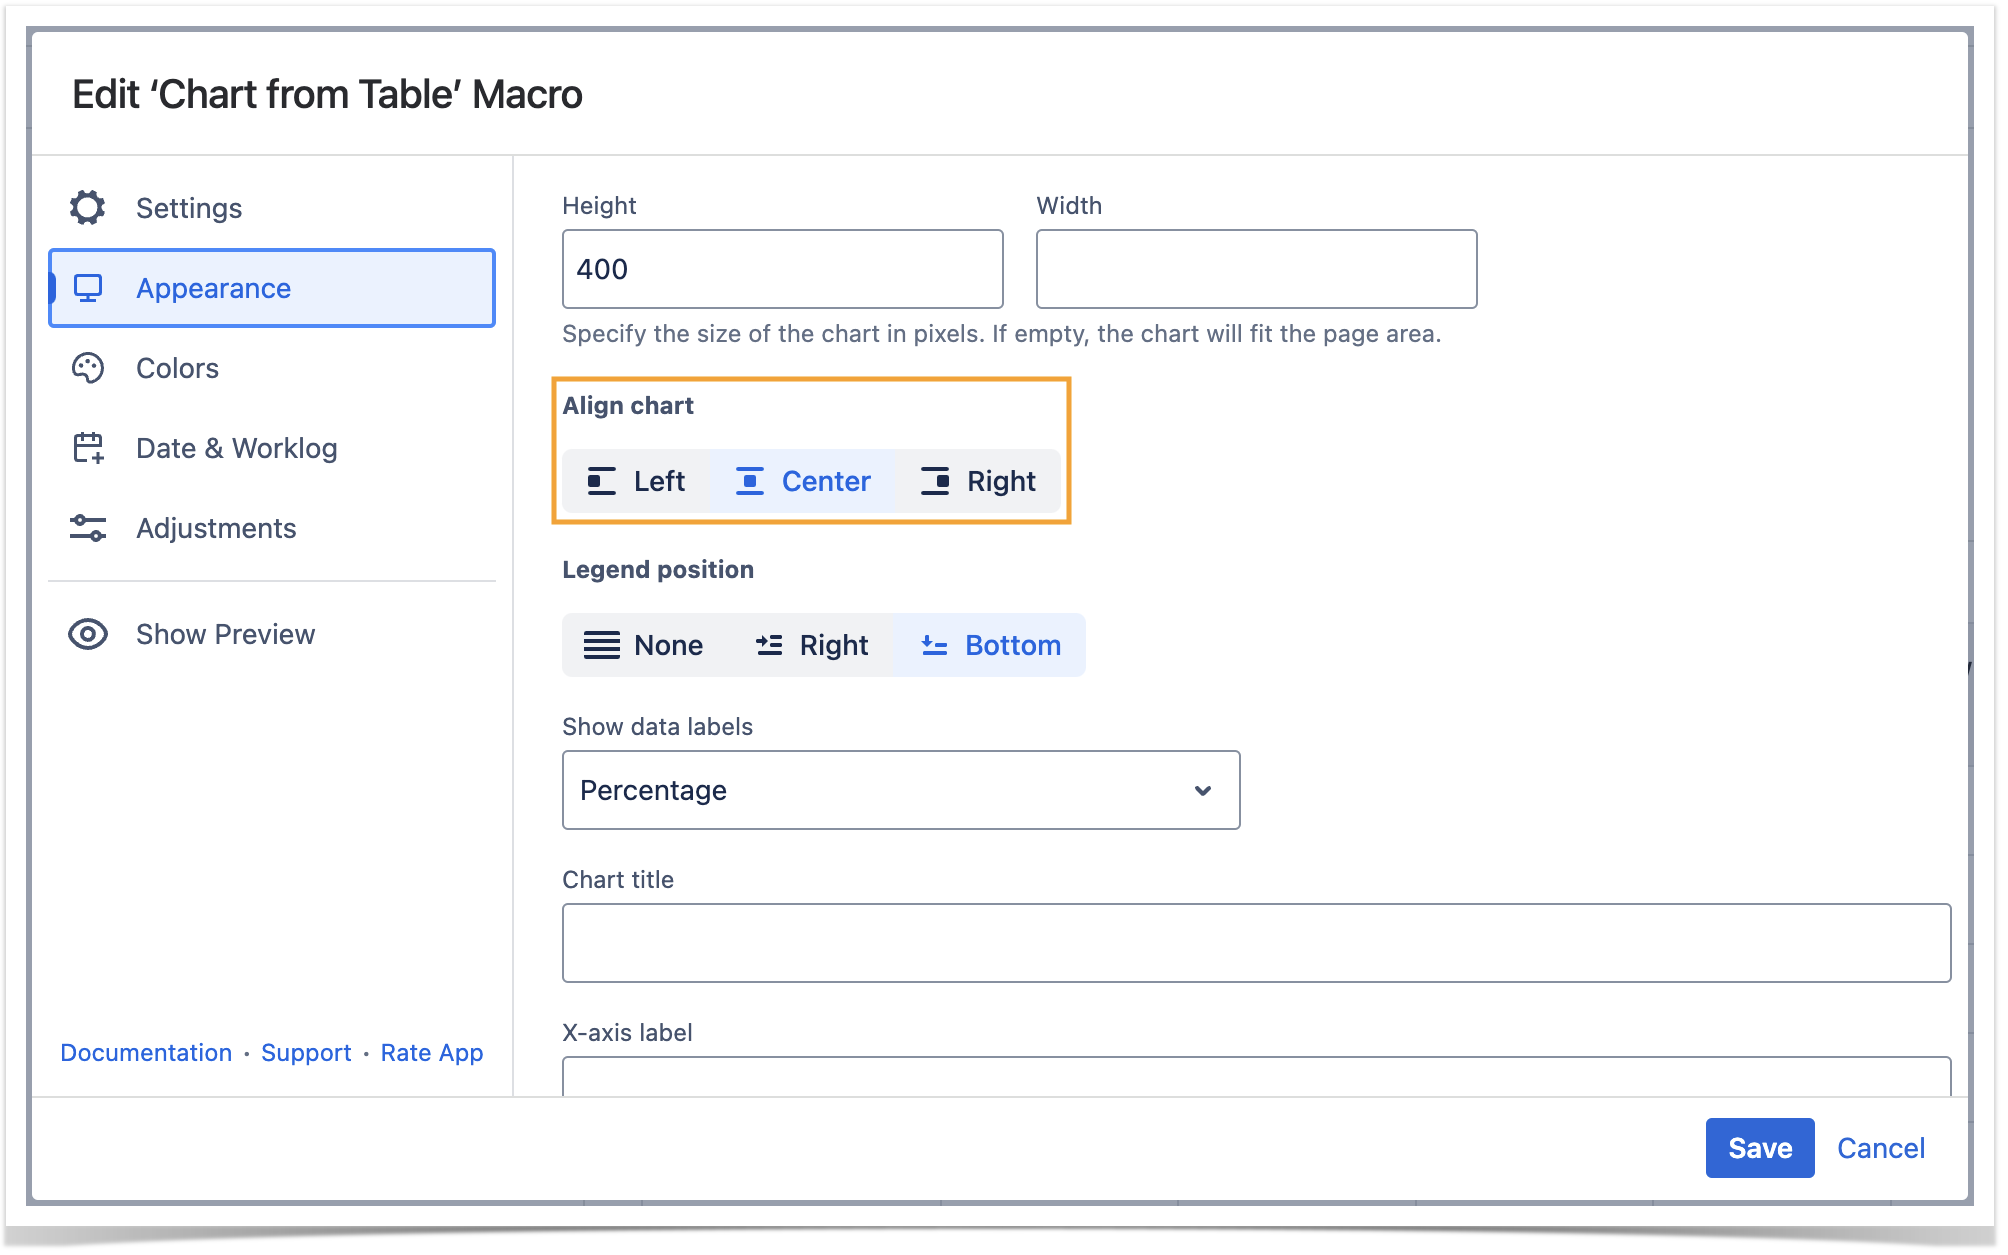The image size is (2008, 1255).
Task: Click the Show Preview eye icon
Action: pyautogui.click(x=88, y=634)
